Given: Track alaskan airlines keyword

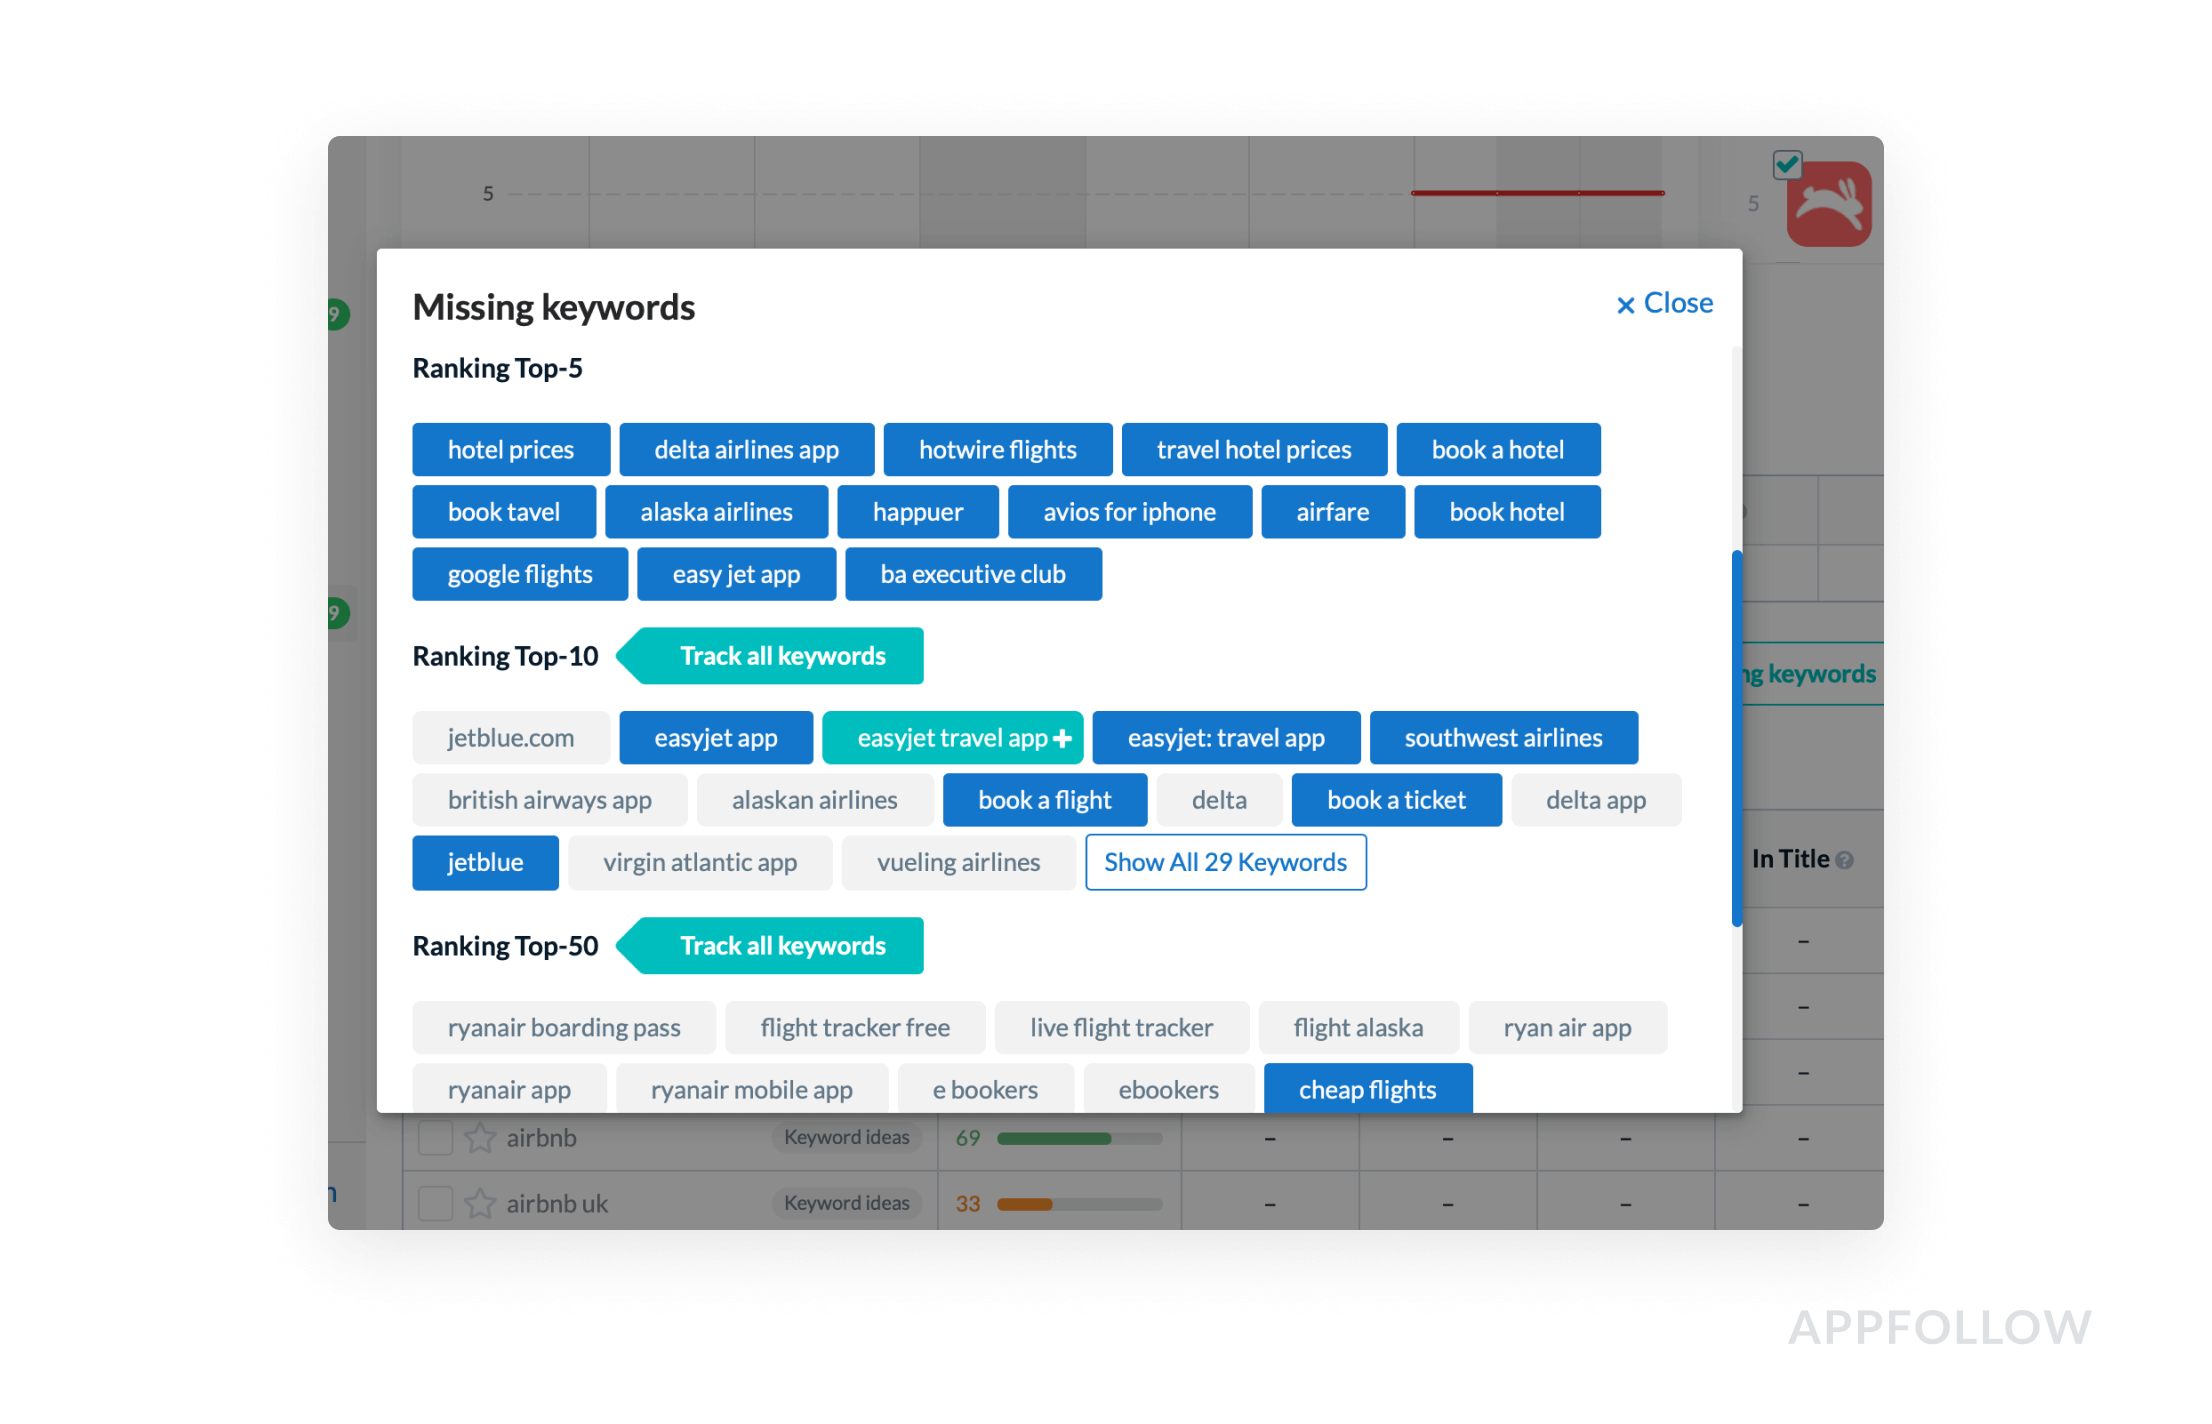Looking at the screenshot, I should pos(815,800).
